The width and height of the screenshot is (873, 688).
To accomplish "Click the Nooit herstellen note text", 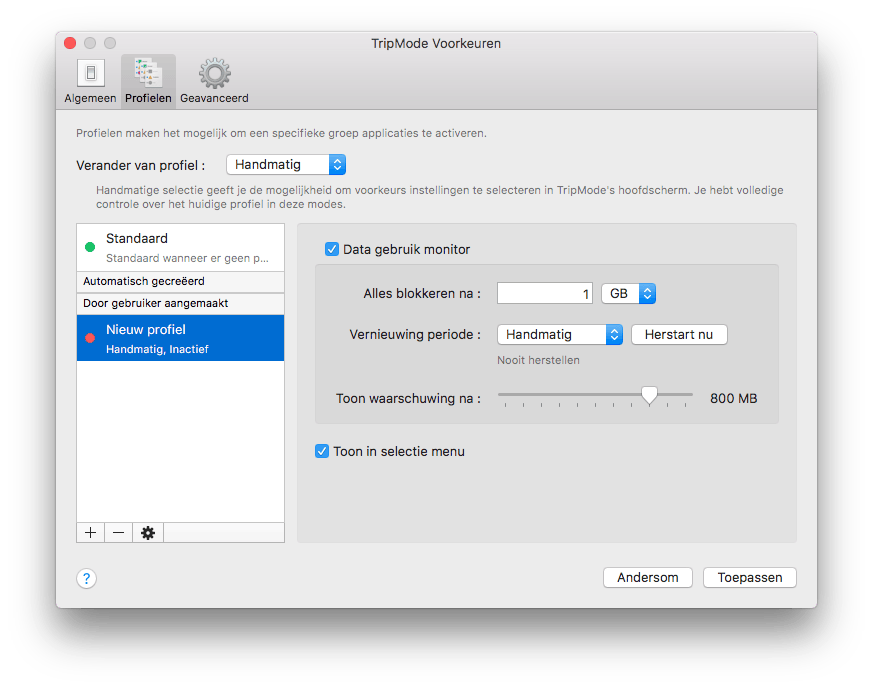I will click(x=538, y=360).
